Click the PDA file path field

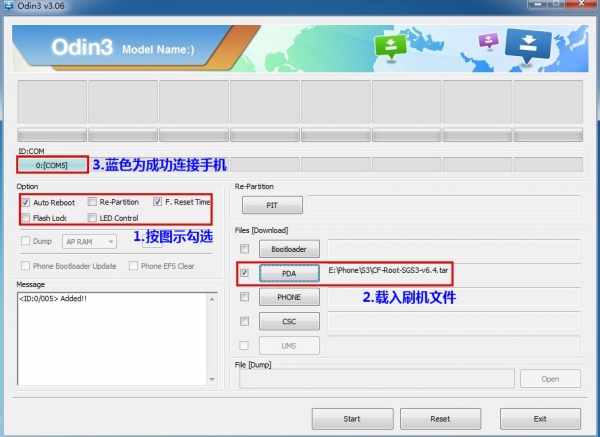tap(453, 273)
